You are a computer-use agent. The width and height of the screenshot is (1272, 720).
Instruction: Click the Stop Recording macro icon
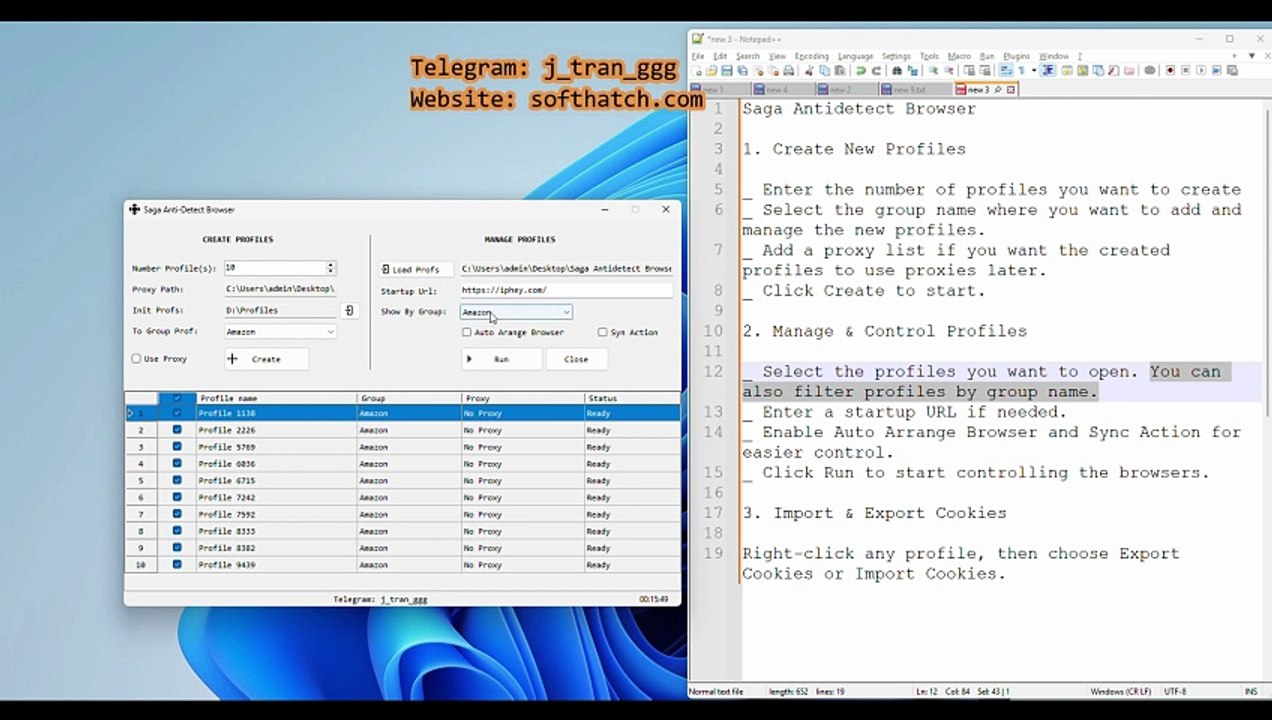[1185, 71]
